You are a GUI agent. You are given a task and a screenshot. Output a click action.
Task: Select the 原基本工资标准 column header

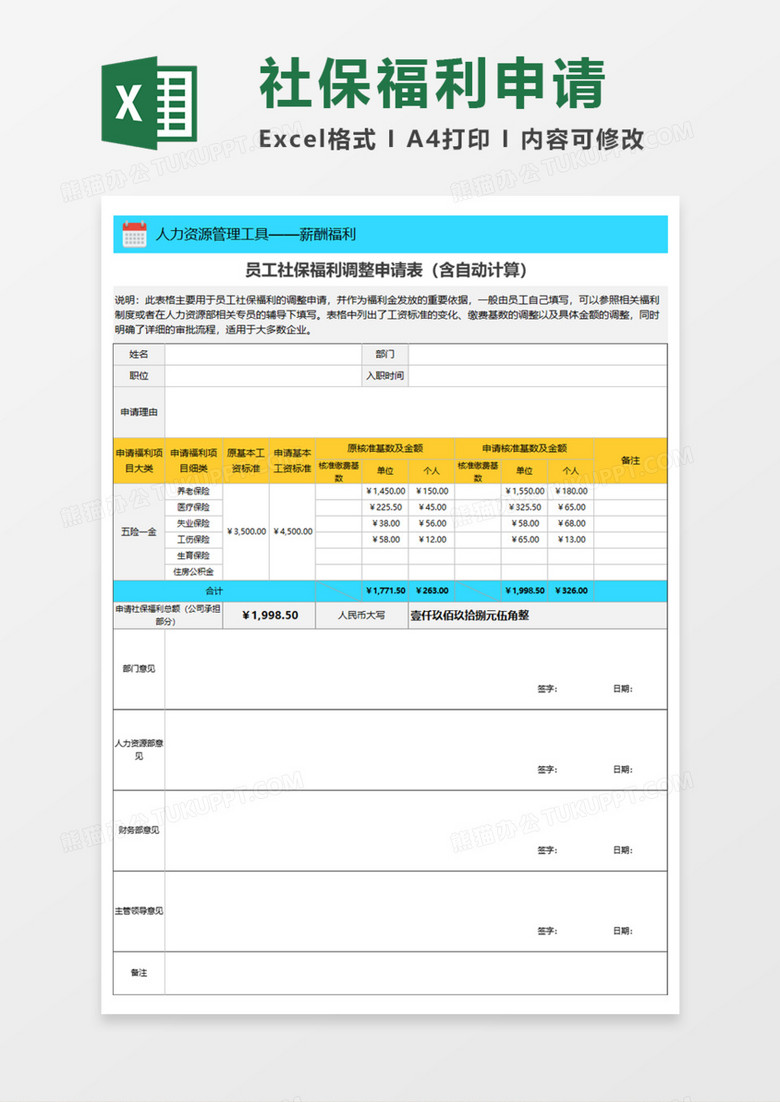pyautogui.click(x=246, y=460)
